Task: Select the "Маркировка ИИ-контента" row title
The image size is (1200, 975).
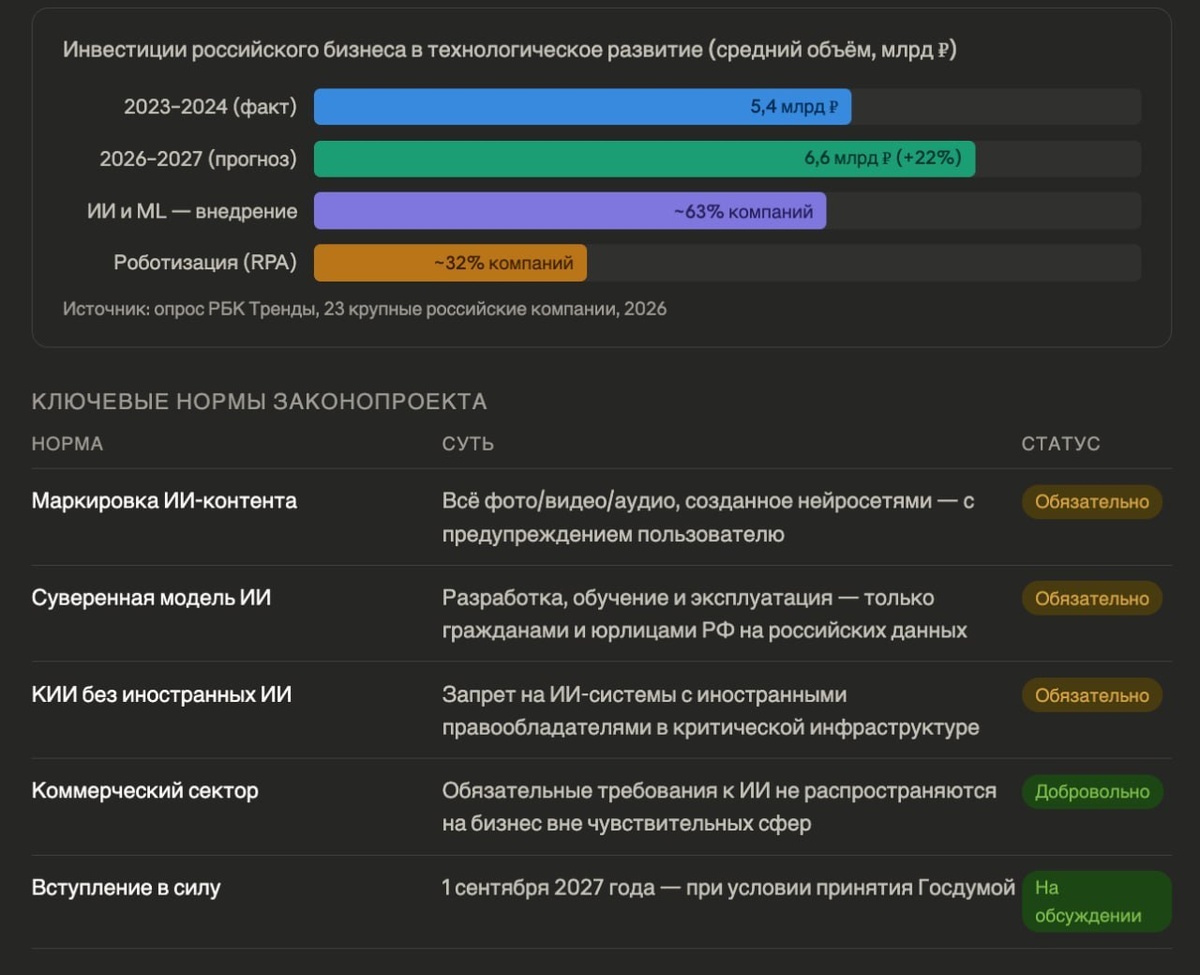Action: (164, 501)
